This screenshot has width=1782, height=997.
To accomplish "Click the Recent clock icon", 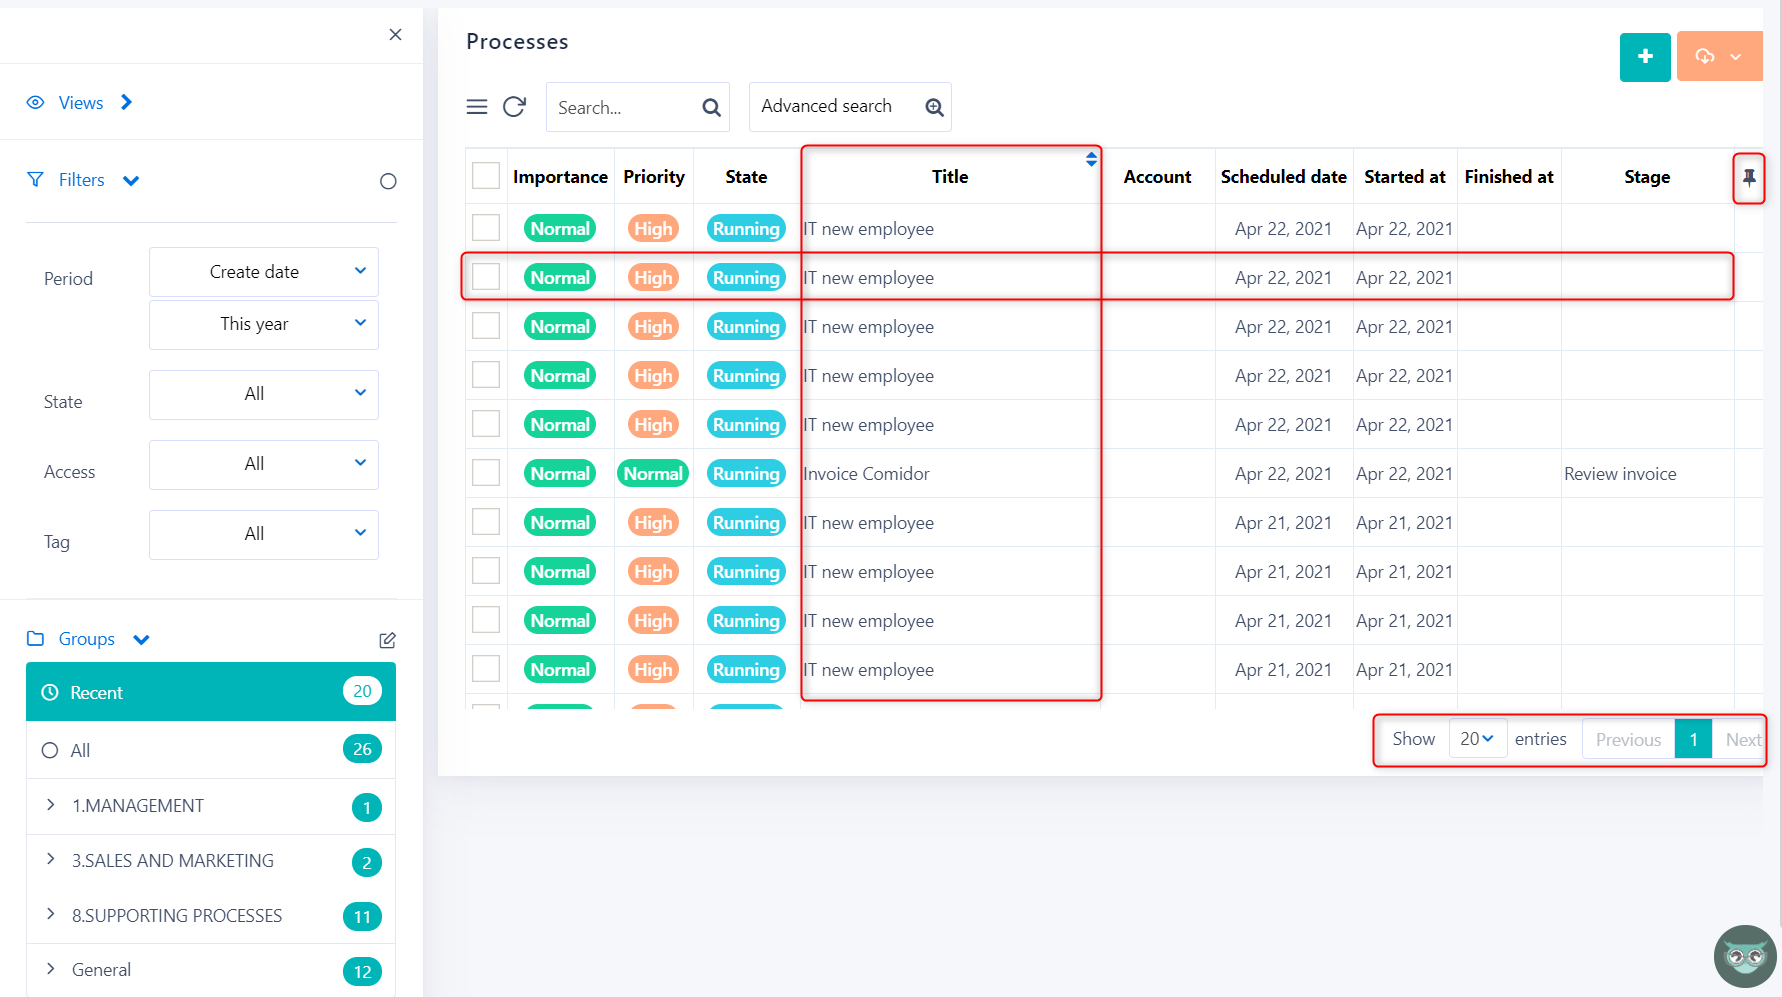I will tap(49, 692).
